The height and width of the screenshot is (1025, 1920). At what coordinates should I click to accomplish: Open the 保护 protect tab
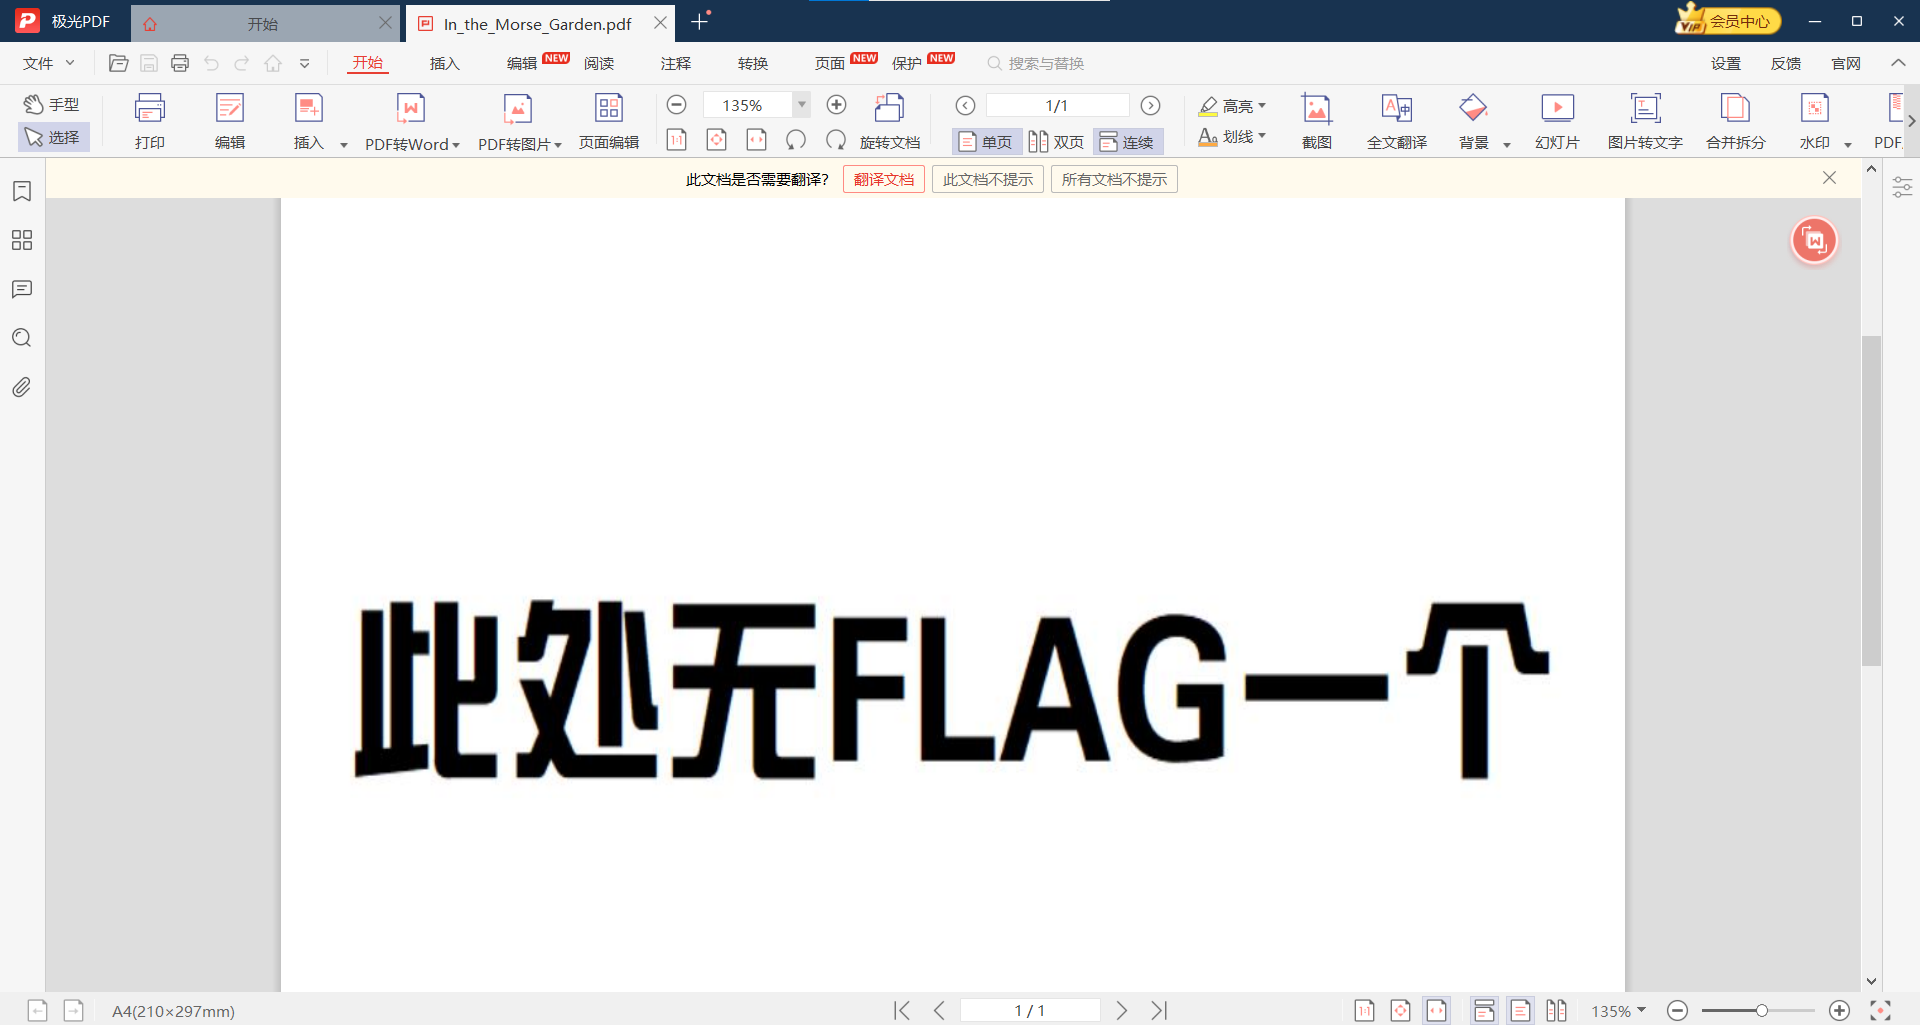(907, 63)
